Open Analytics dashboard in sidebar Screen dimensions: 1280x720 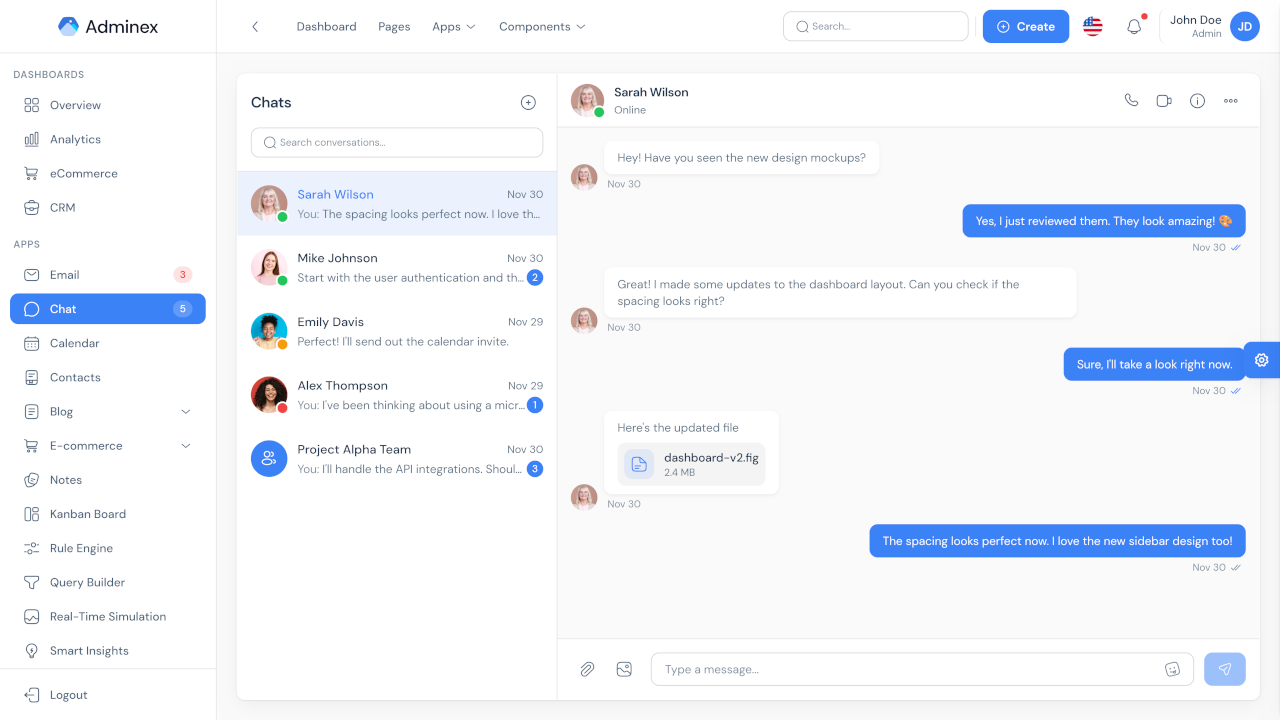click(x=108, y=139)
